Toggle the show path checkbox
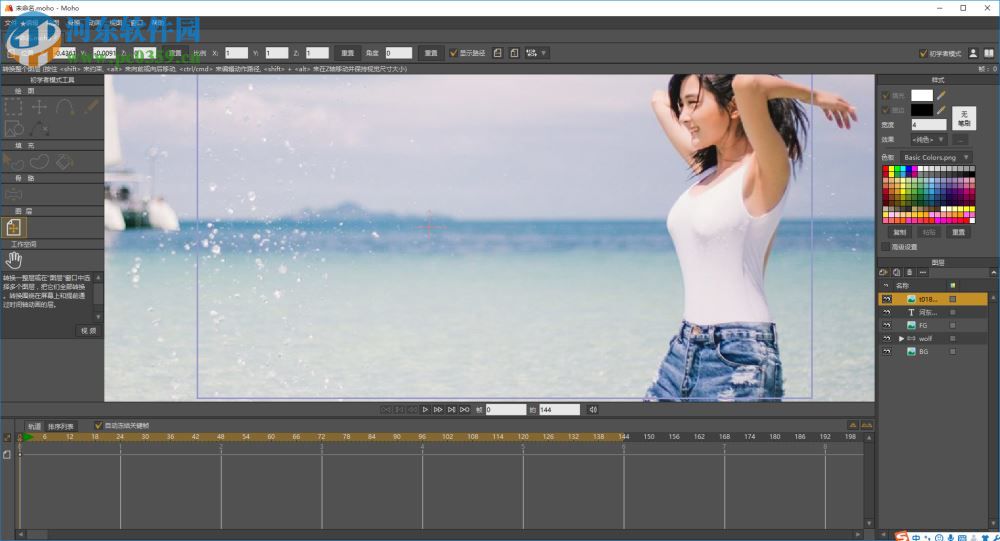Viewport: 1000px width, 541px height. [x=453, y=53]
